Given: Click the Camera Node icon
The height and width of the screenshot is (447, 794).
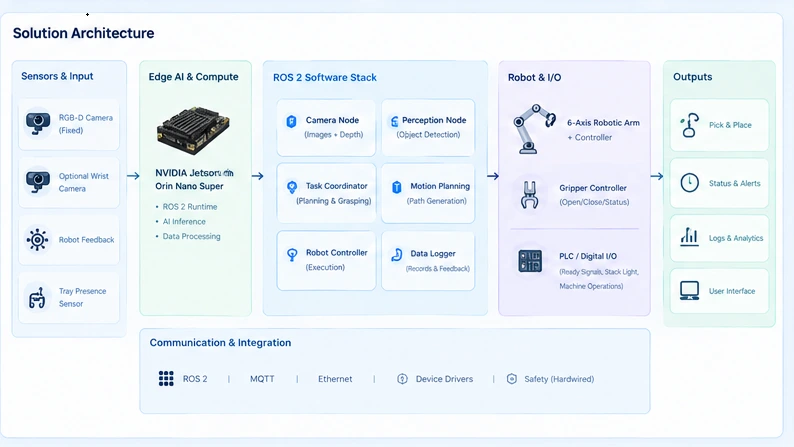Looking at the screenshot, I should [x=291, y=121].
